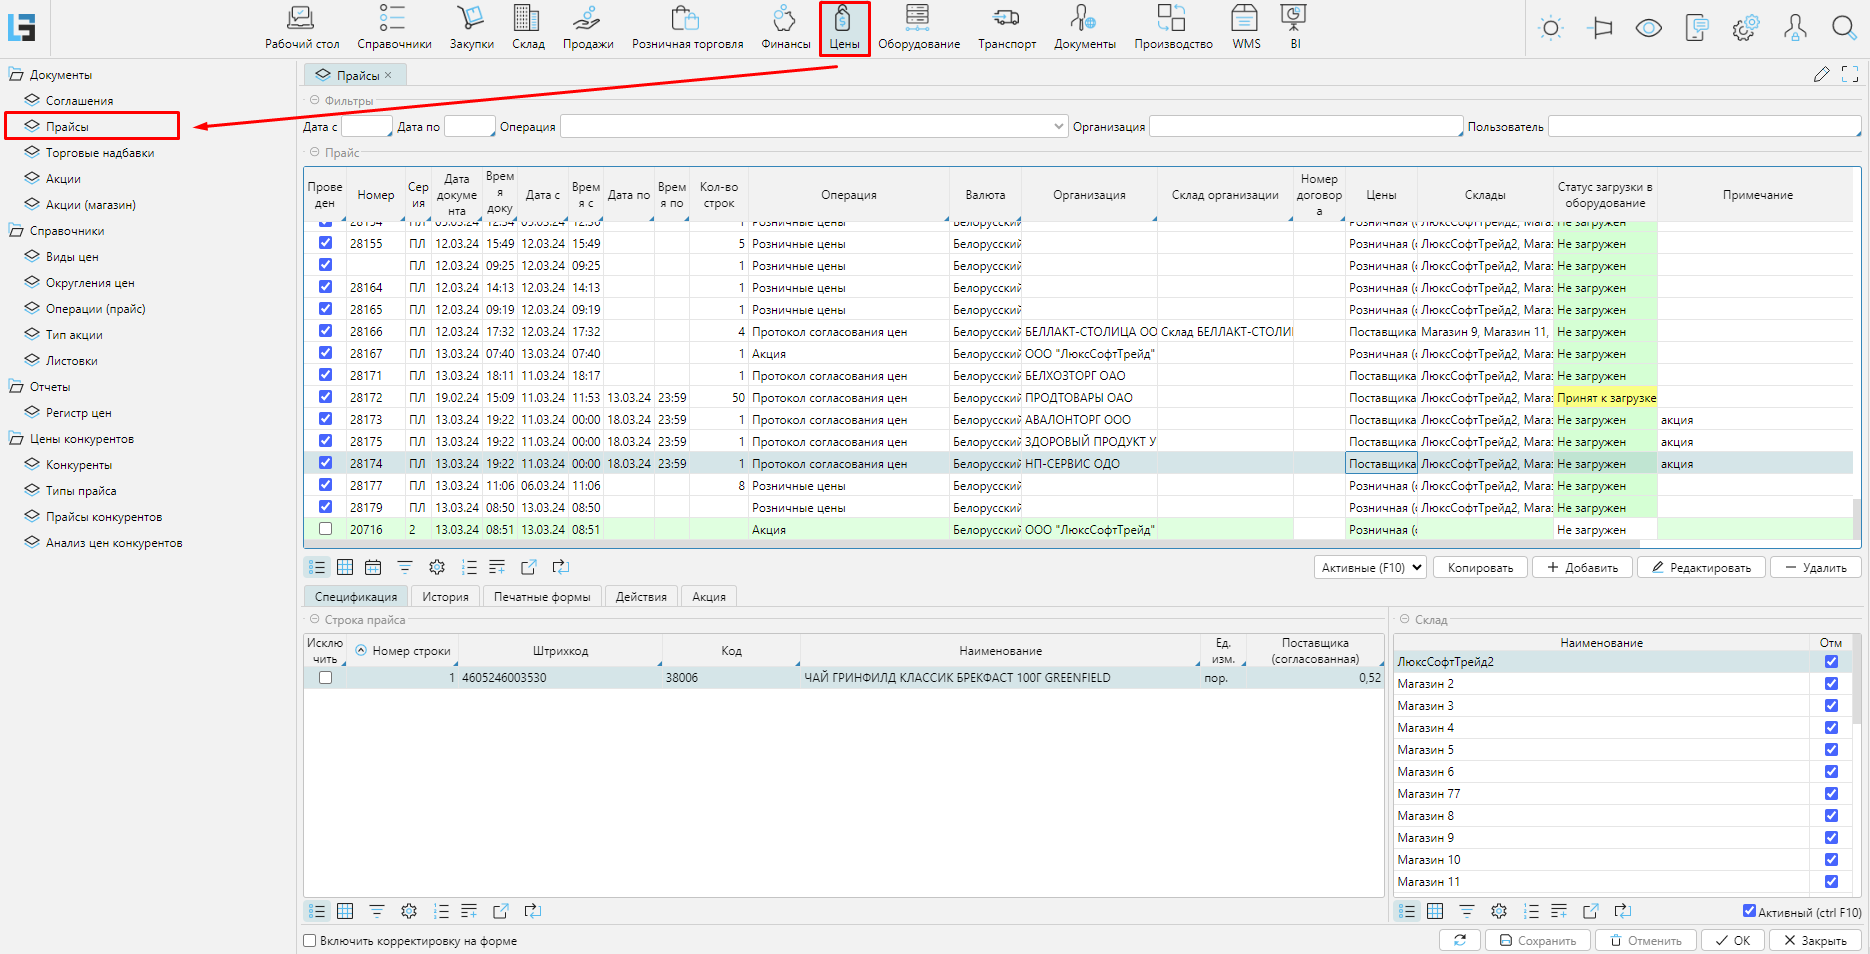Check the Проведен box for row 20716

click(x=325, y=529)
